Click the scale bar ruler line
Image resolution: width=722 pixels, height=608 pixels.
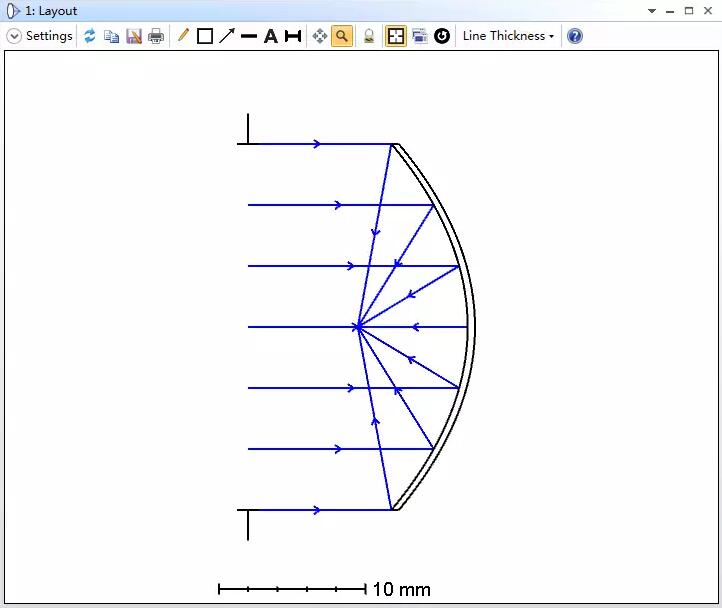[292, 589]
